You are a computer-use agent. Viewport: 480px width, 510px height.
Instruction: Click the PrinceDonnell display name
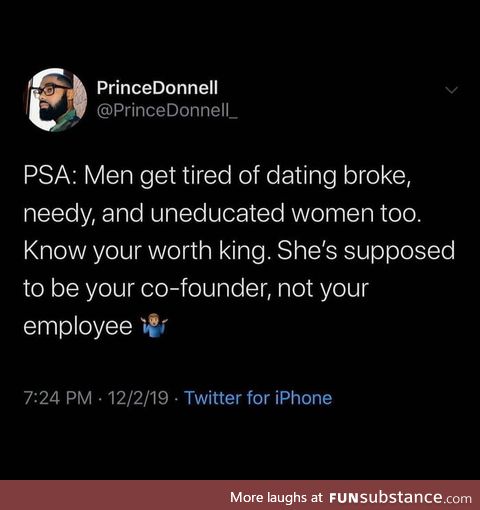pyautogui.click(x=157, y=88)
